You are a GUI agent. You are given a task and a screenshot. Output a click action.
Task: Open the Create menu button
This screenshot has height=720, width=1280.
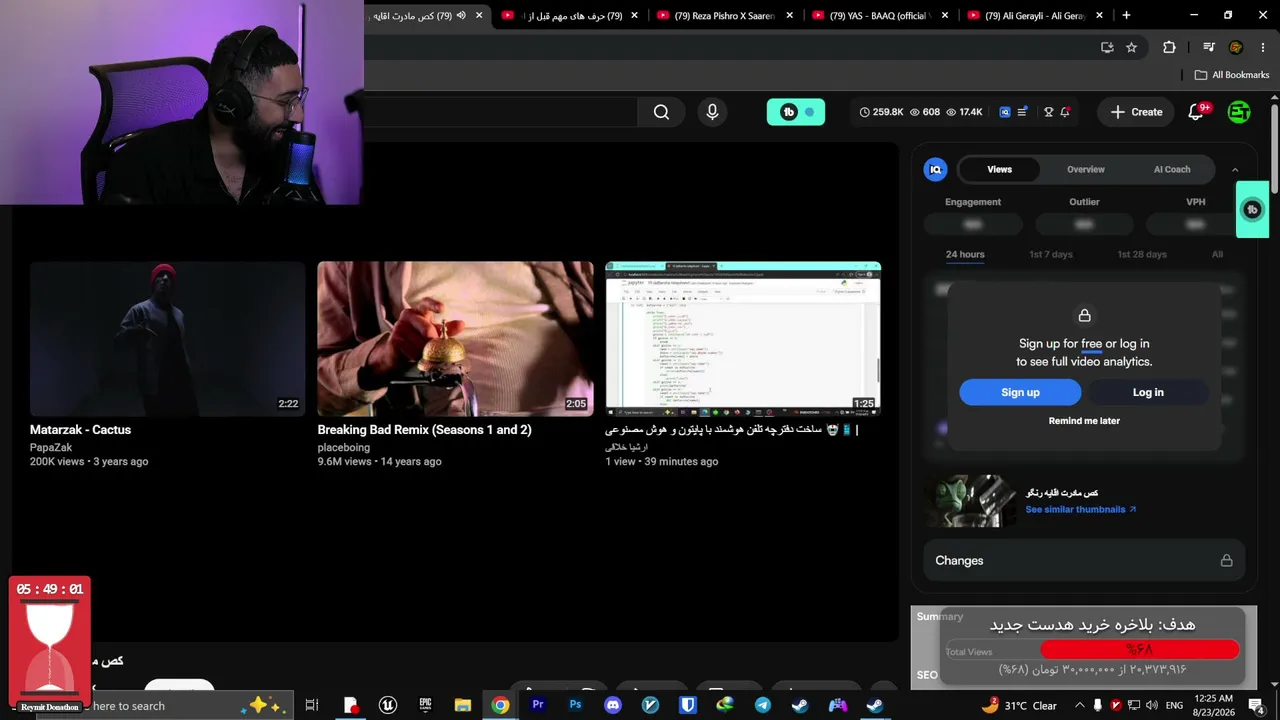pyautogui.click(x=1136, y=112)
